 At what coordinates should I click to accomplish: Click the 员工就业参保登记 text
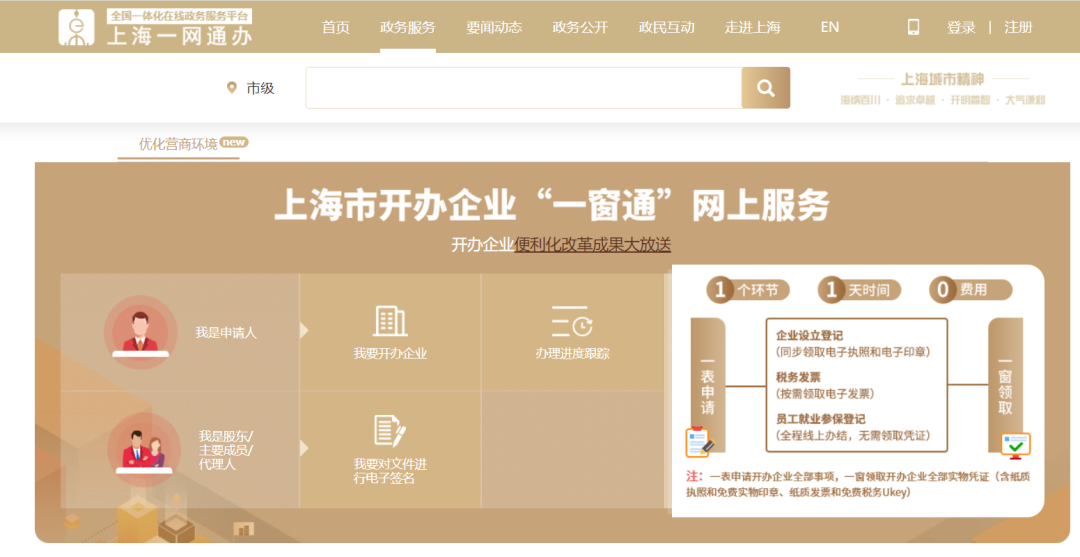820,419
